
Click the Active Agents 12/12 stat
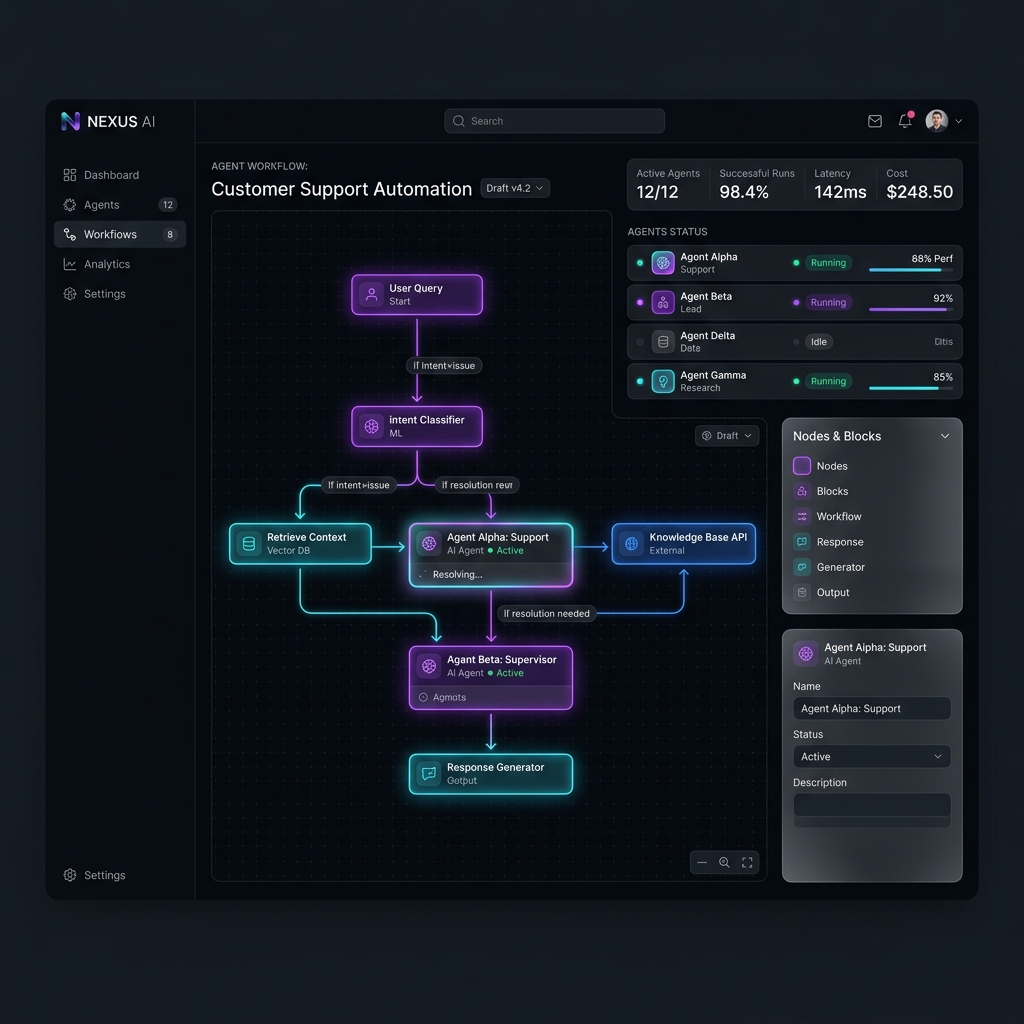point(668,184)
